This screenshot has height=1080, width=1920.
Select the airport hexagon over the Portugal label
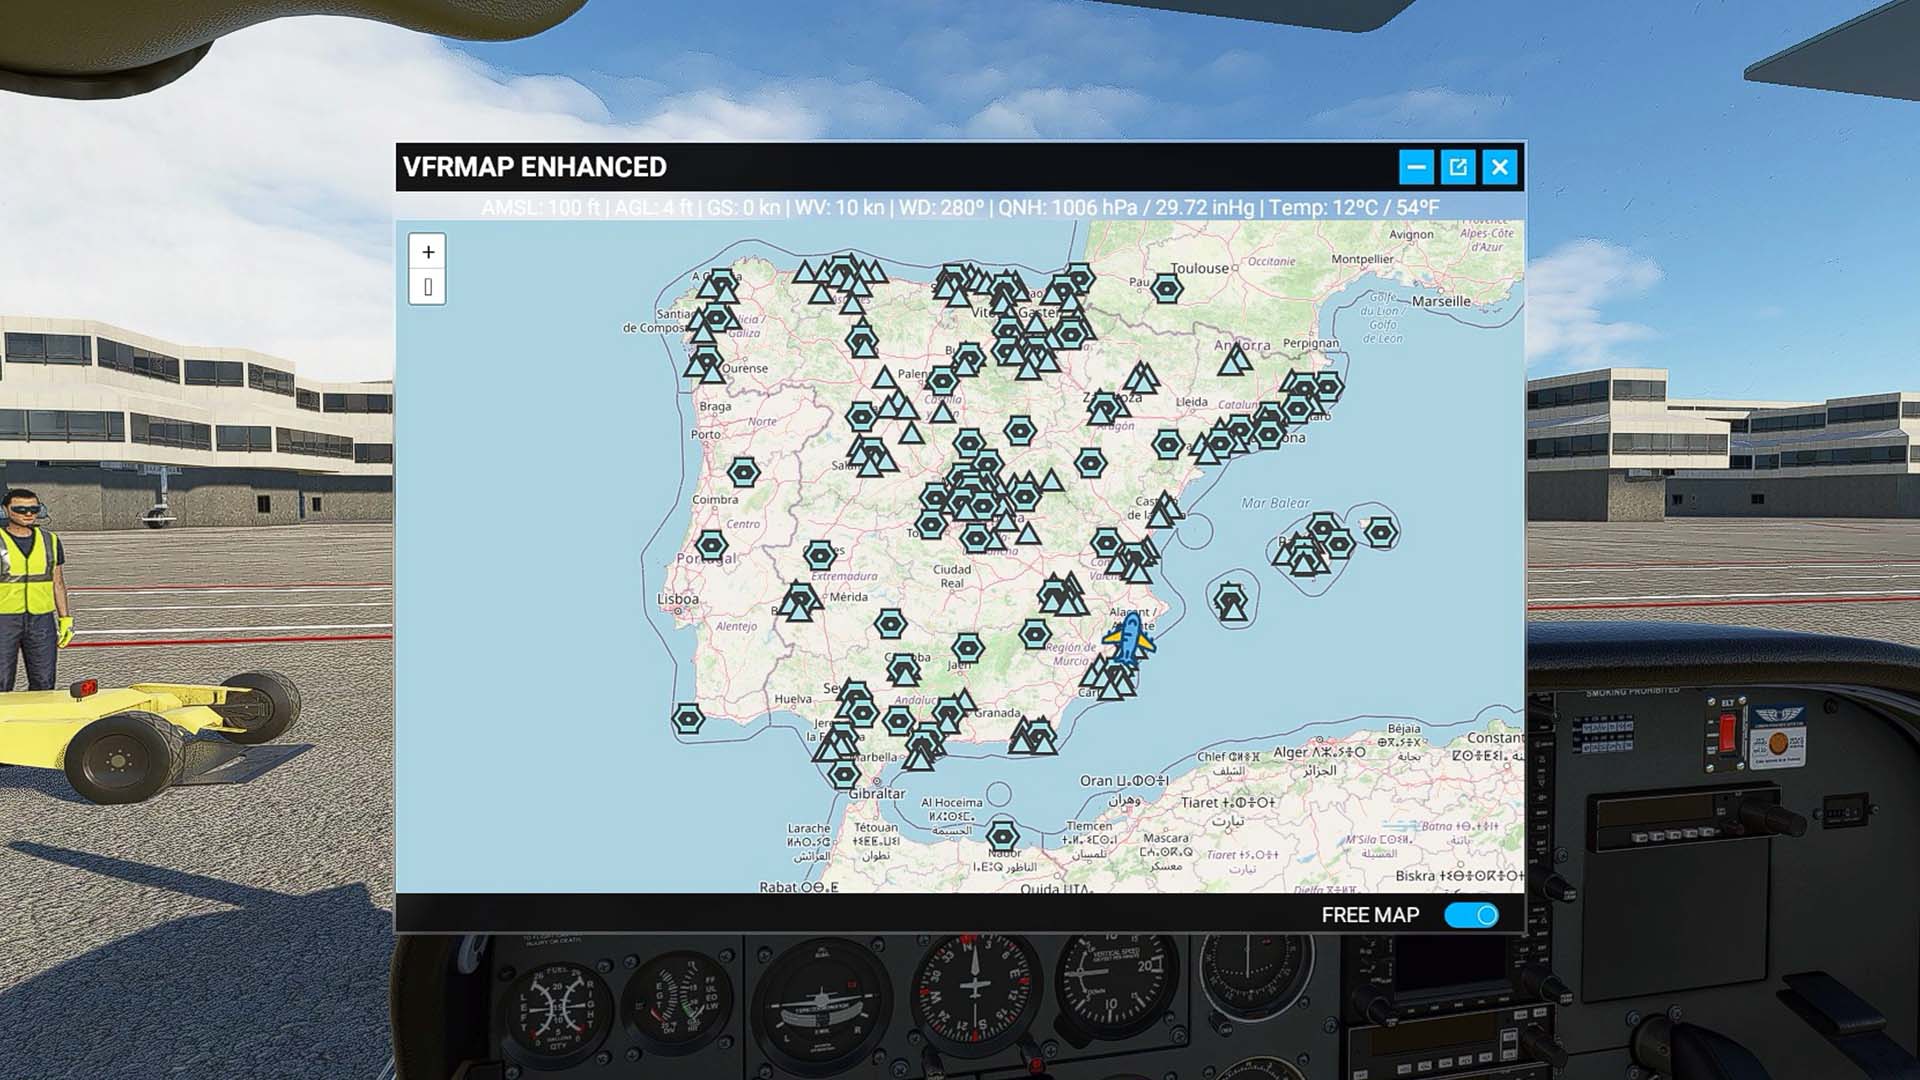click(711, 545)
